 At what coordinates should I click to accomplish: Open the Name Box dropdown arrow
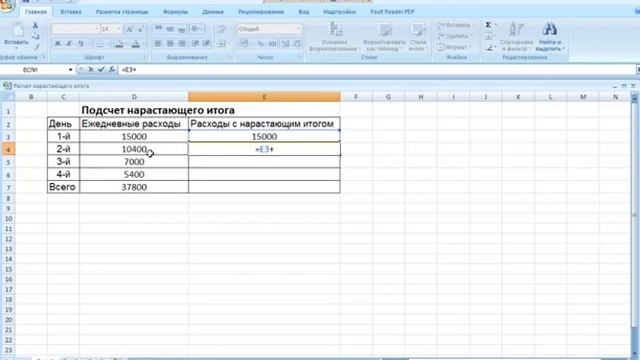coord(70,70)
